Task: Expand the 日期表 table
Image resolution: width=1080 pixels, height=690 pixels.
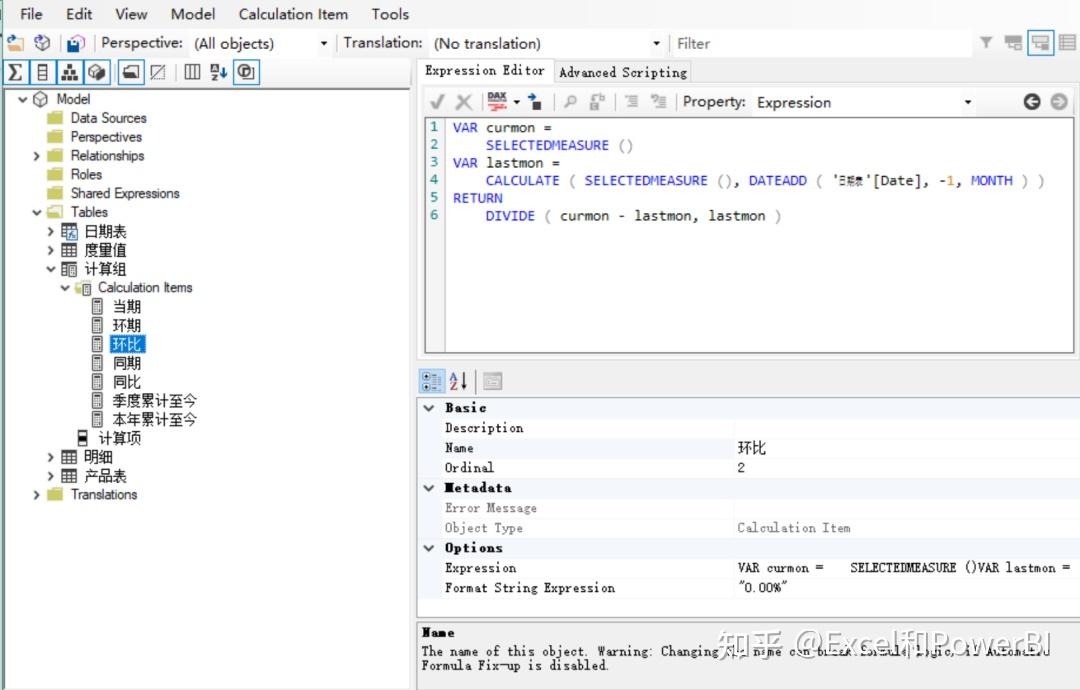Action: (50, 232)
